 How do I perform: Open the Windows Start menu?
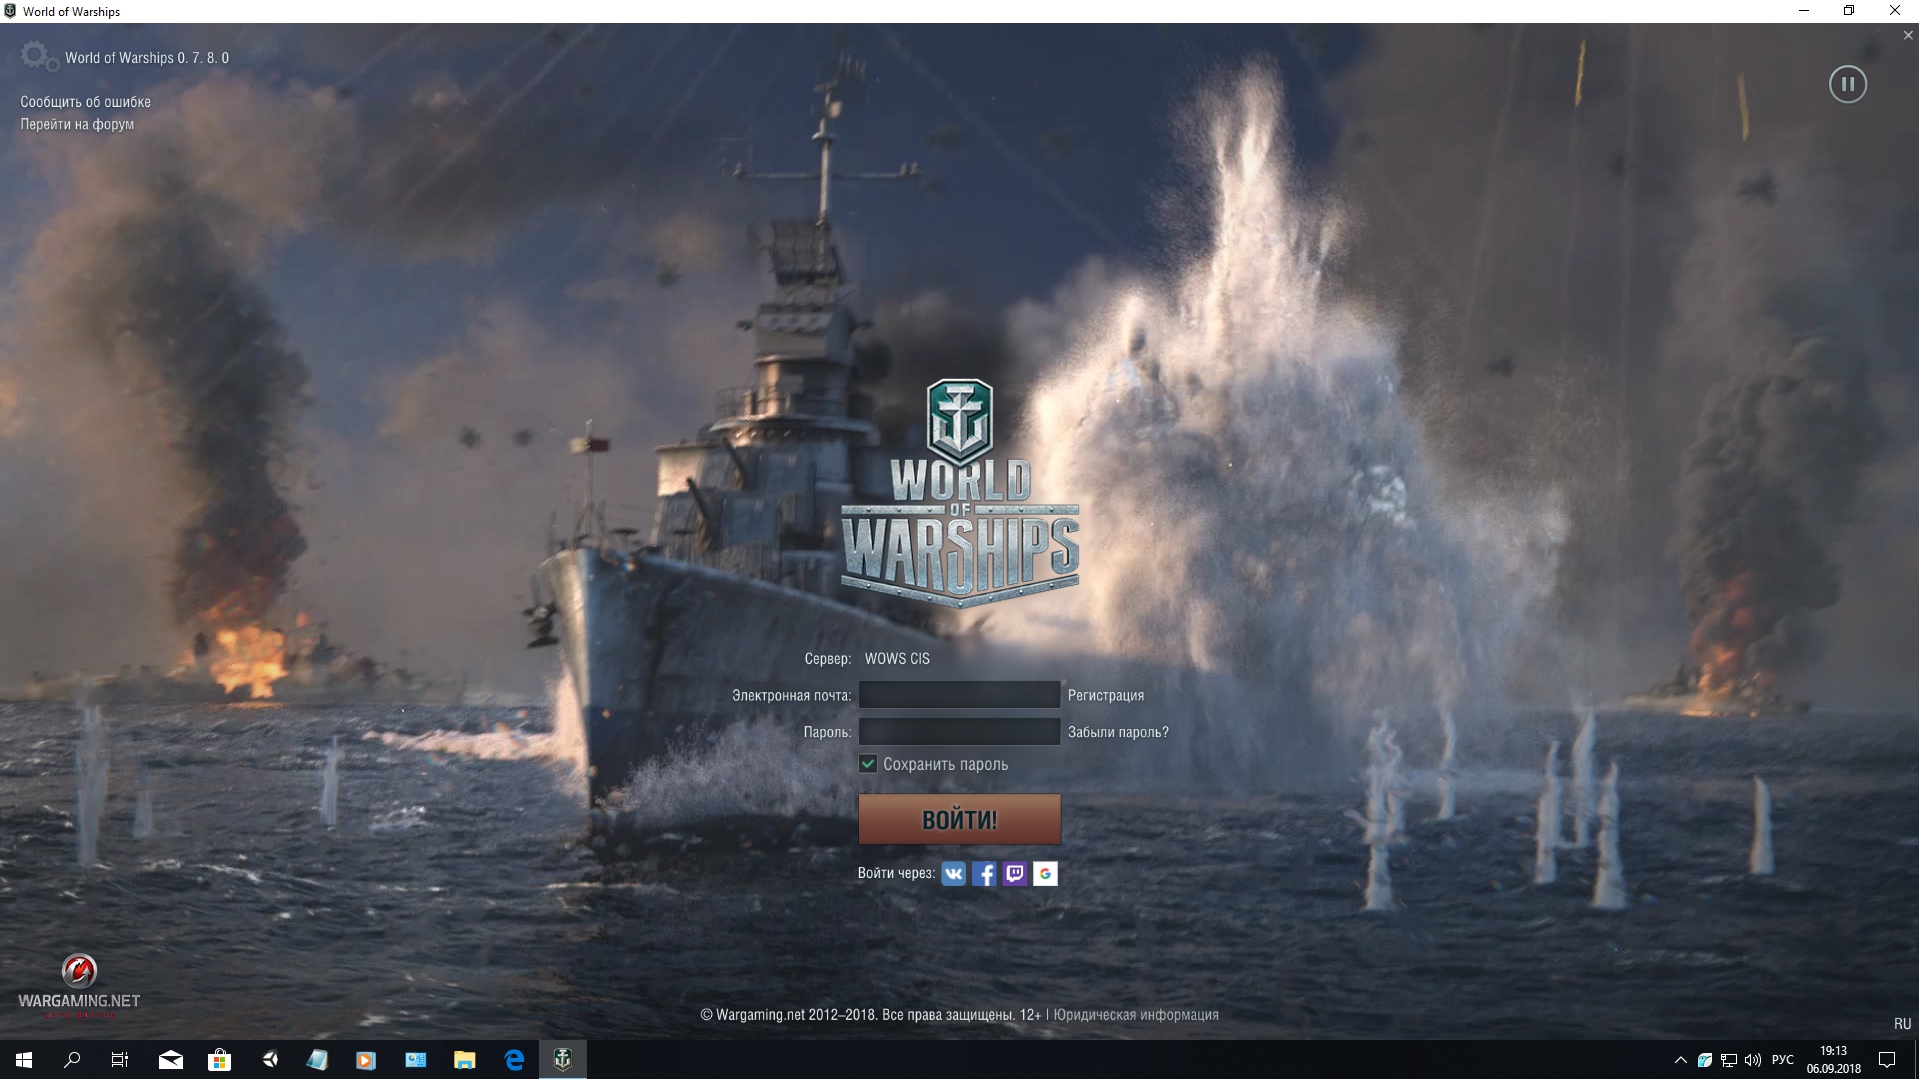pyautogui.click(x=24, y=1060)
